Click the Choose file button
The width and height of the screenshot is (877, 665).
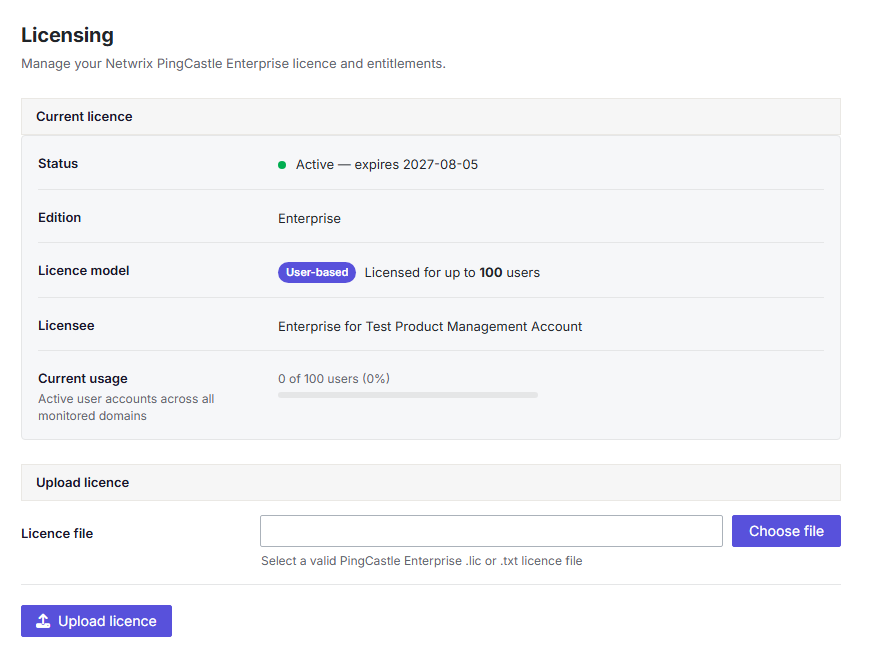[786, 531]
